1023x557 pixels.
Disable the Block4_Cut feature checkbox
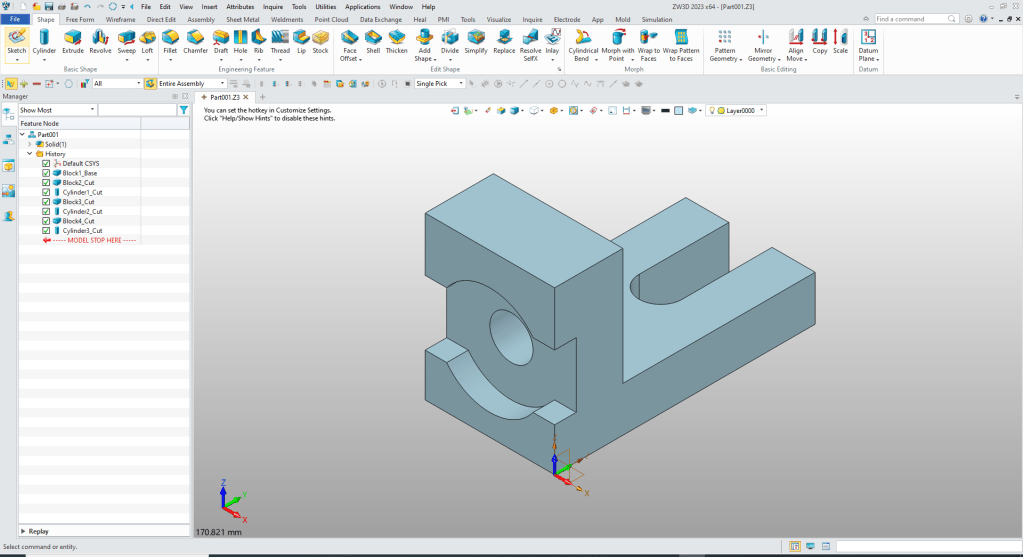click(46, 221)
